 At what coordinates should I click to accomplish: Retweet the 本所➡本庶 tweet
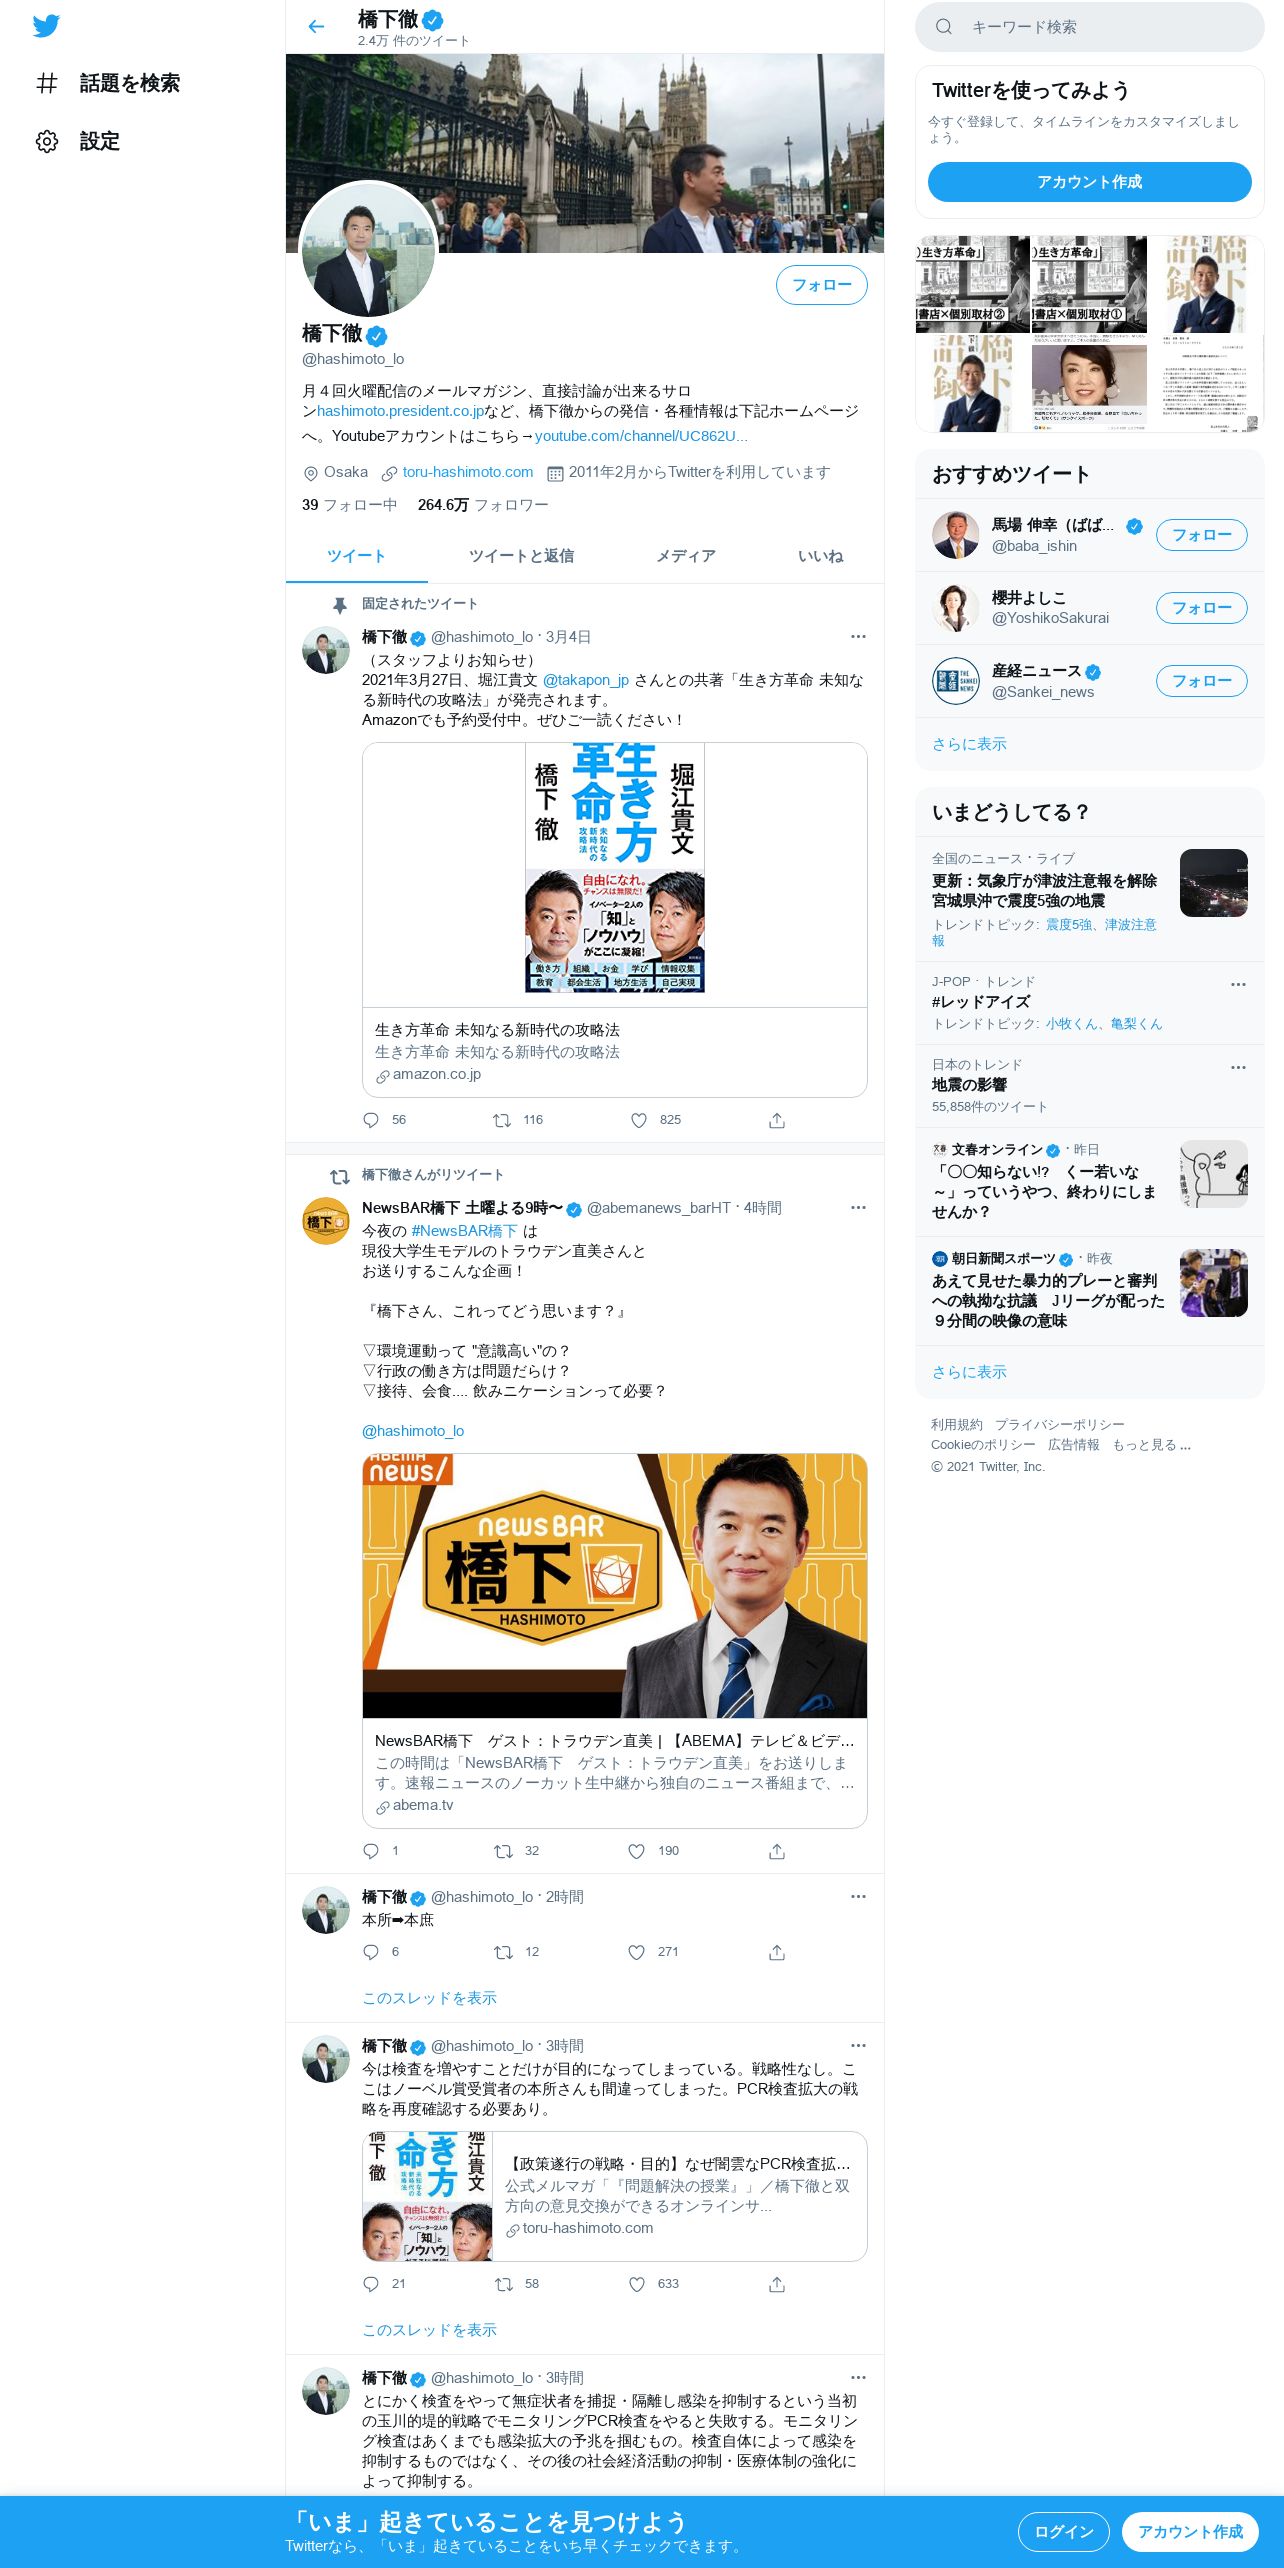(x=504, y=1952)
